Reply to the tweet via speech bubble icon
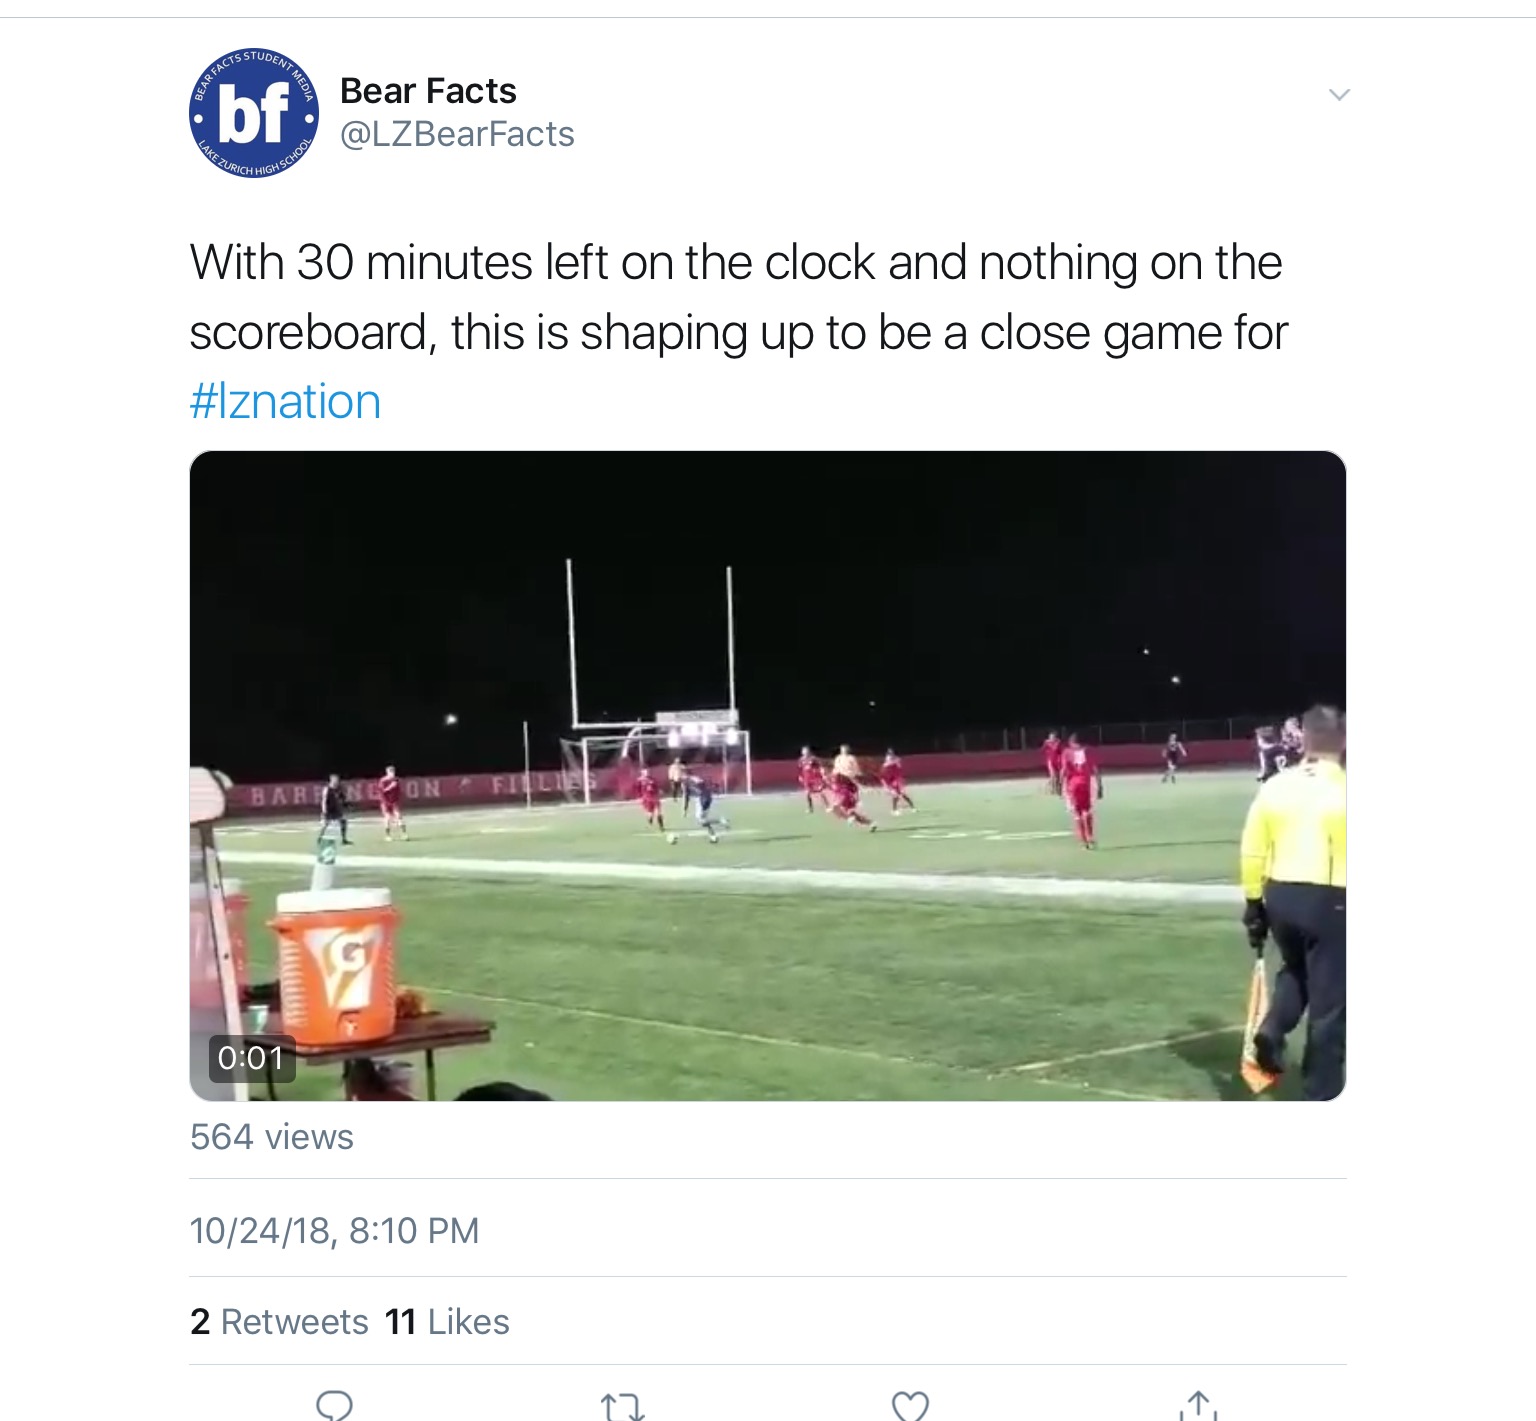Image resolution: width=1536 pixels, height=1421 pixels. tap(334, 1404)
